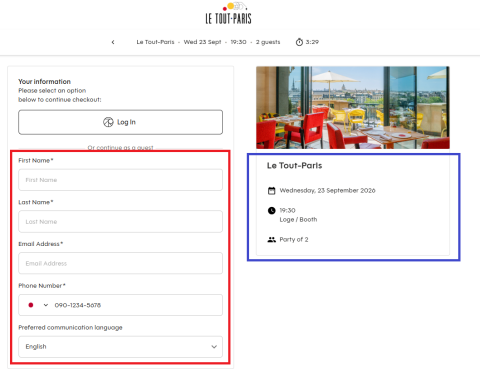Click the Log In button
Image resolution: width=480 pixels, height=369 pixels.
(120, 122)
